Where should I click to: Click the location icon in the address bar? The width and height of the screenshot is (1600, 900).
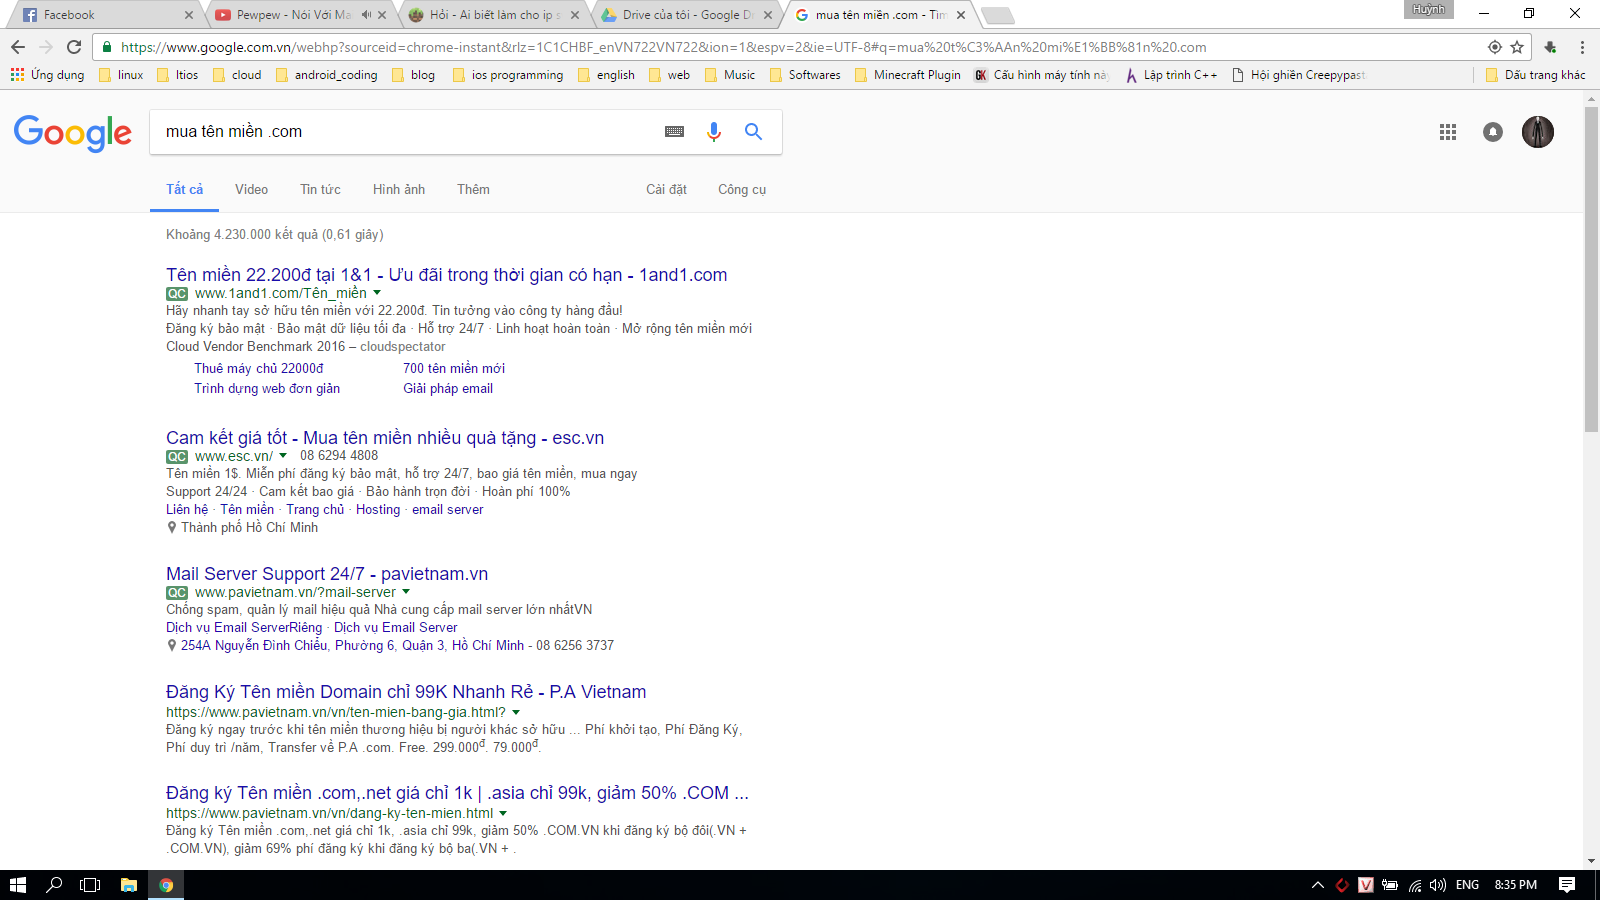1495,47
